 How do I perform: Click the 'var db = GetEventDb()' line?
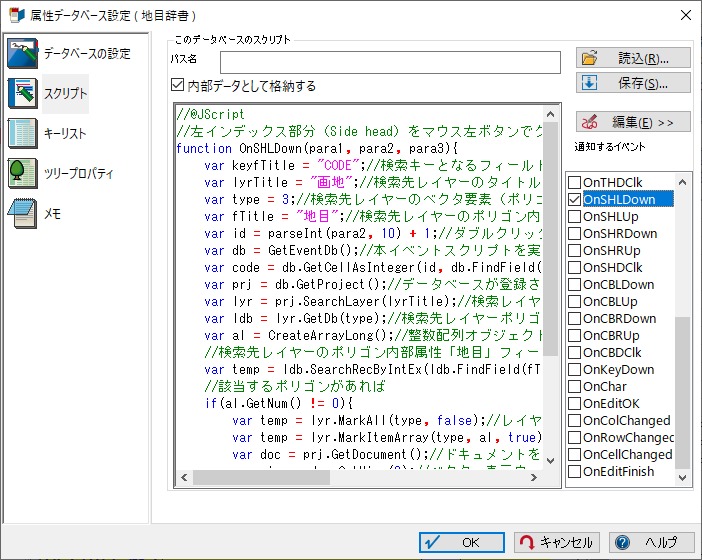click(x=373, y=250)
